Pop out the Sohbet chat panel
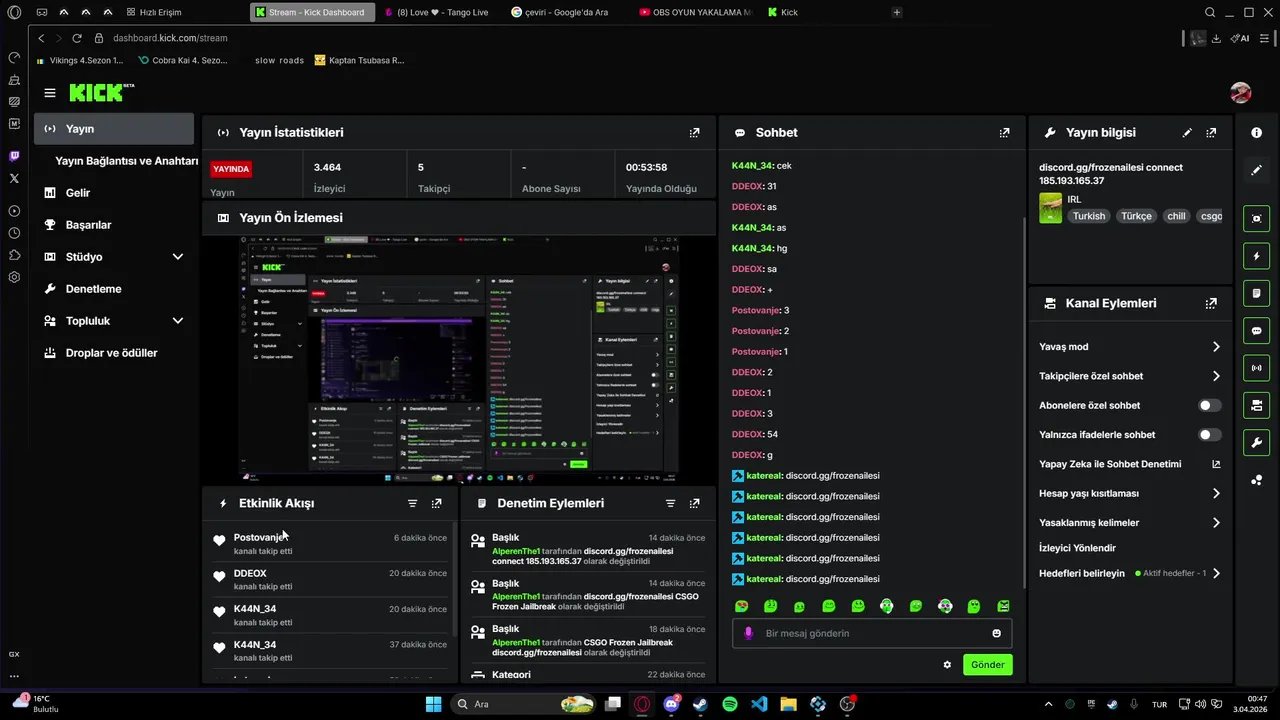 (1004, 132)
